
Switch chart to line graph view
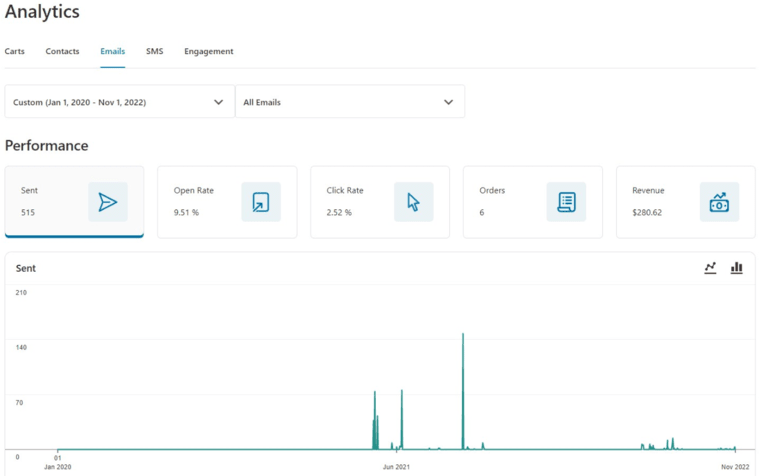pyautogui.click(x=710, y=268)
